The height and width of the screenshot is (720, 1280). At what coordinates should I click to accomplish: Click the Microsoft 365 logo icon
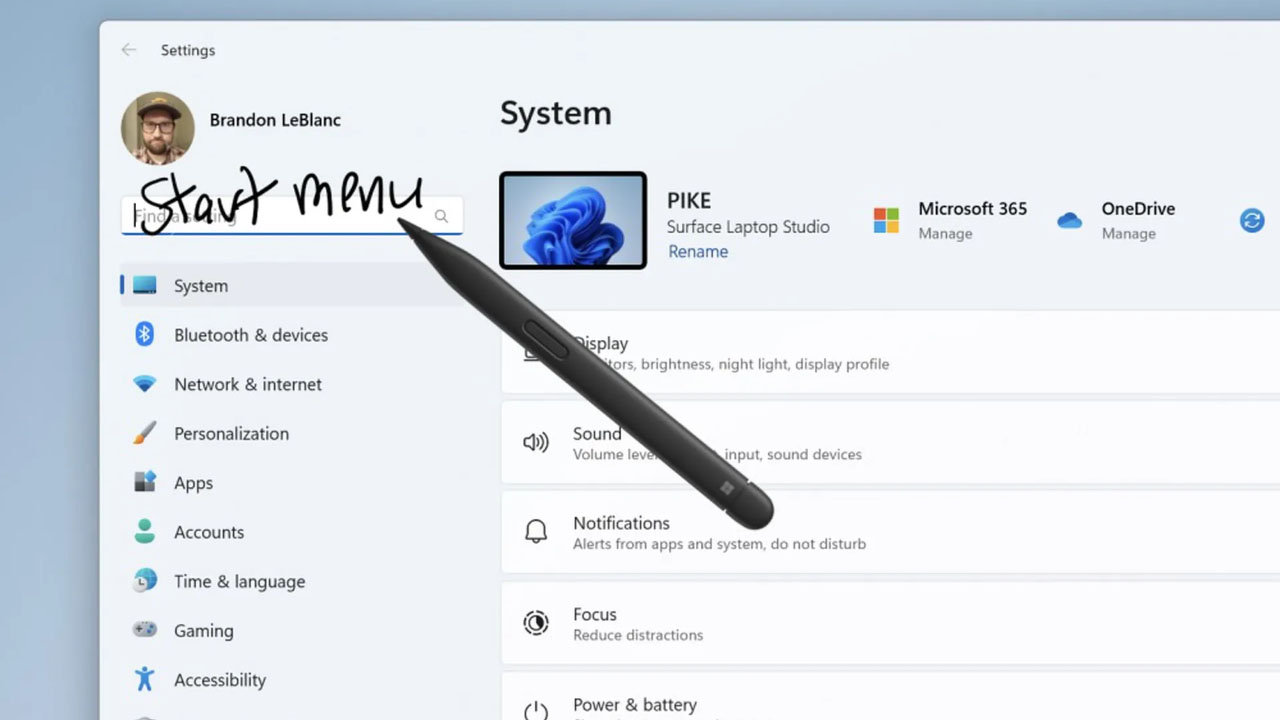tap(886, 220)
